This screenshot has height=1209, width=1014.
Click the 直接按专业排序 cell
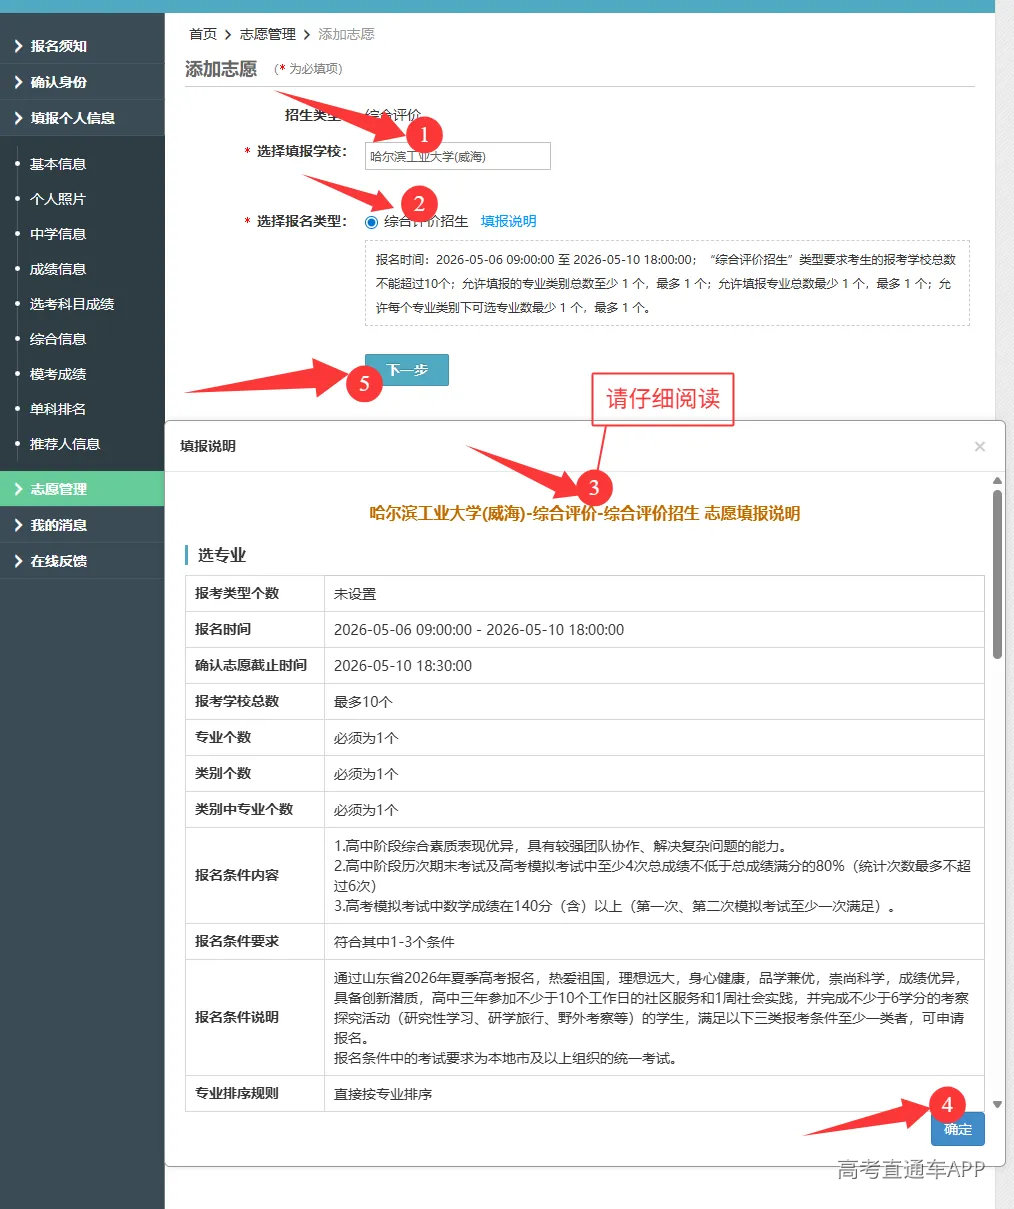tap(654, 1094)
